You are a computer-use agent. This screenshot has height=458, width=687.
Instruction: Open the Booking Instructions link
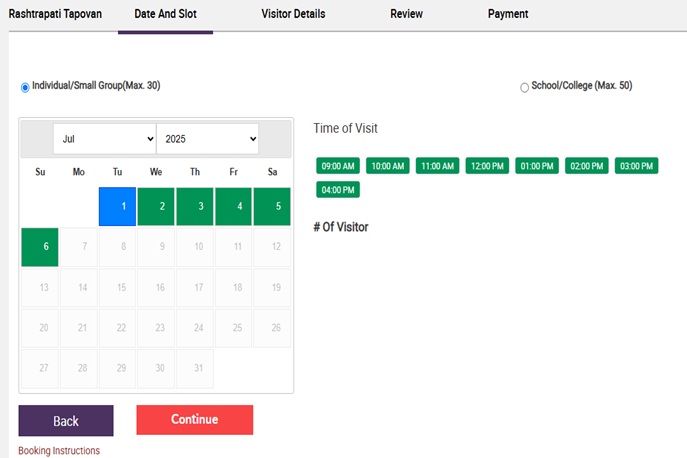[59, 451]
